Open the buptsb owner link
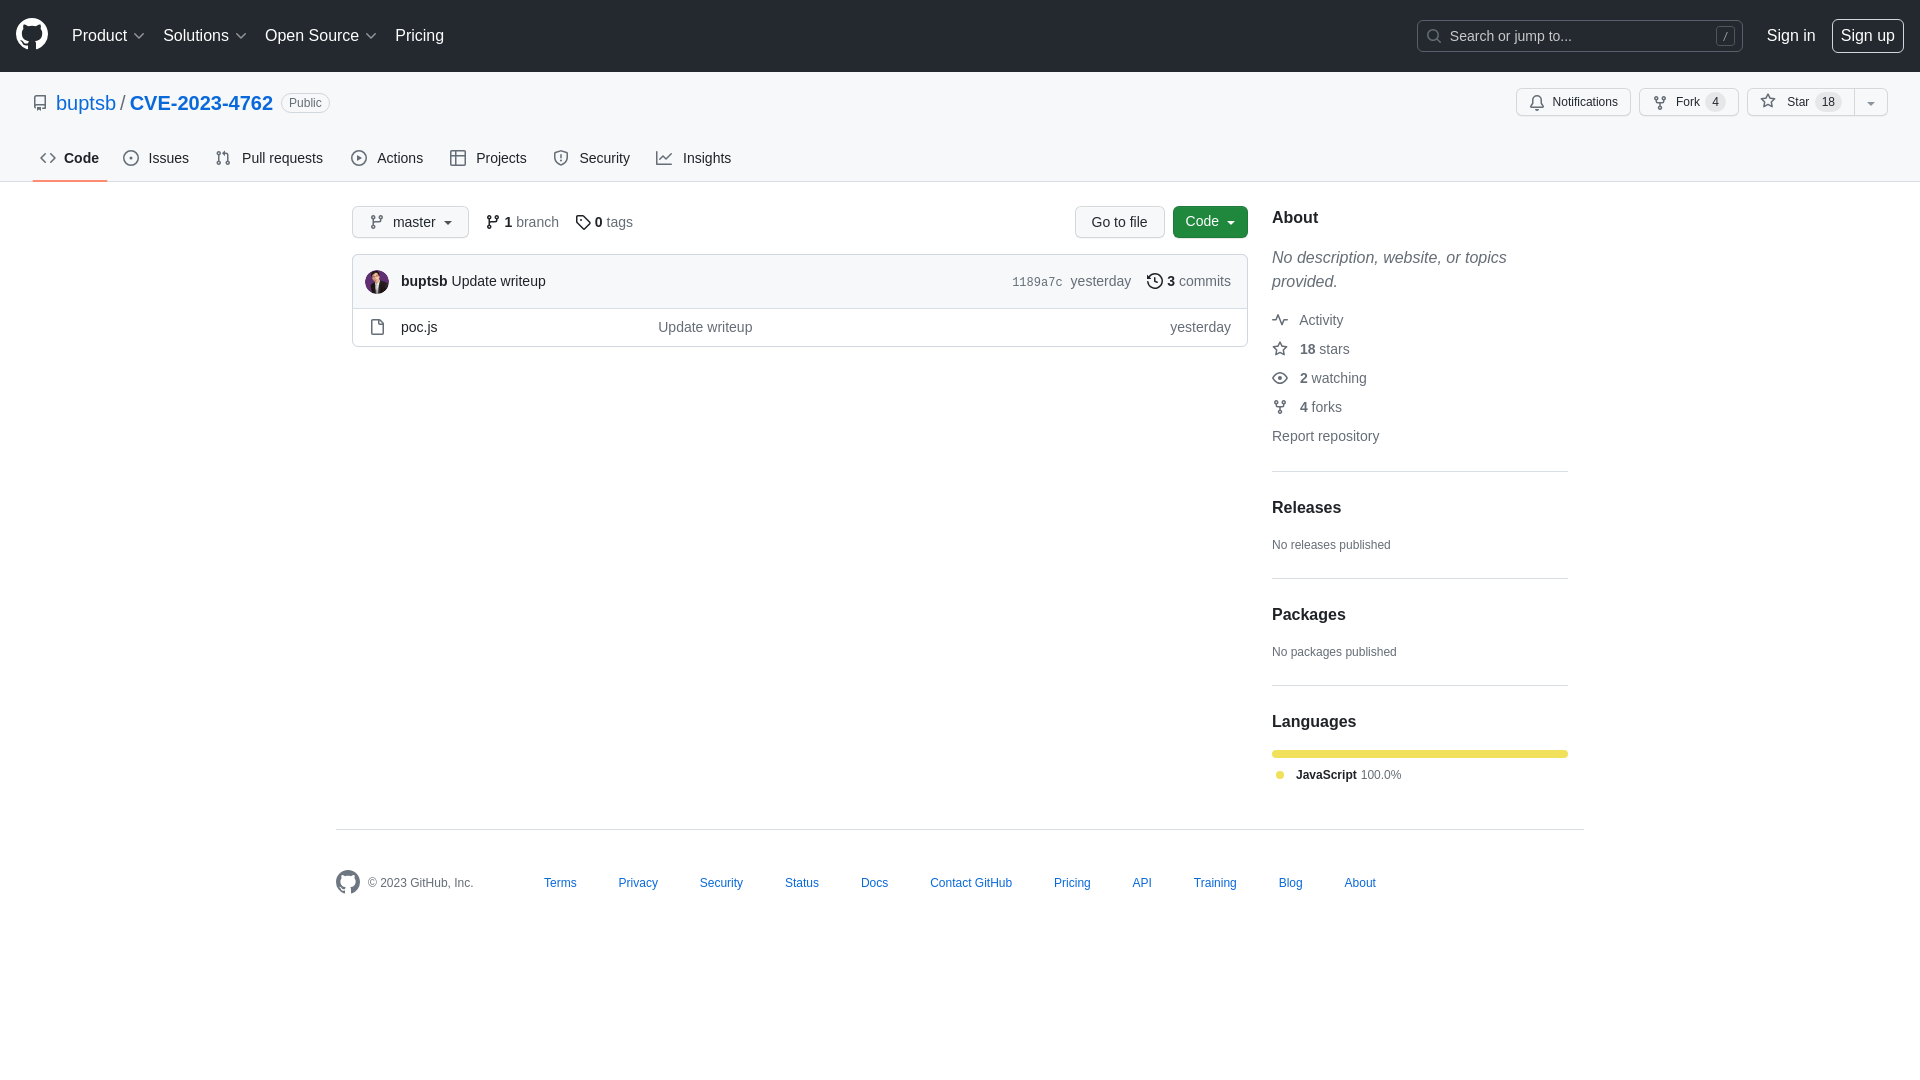The image size is (1920, 1080). click(x=86, y=103)
